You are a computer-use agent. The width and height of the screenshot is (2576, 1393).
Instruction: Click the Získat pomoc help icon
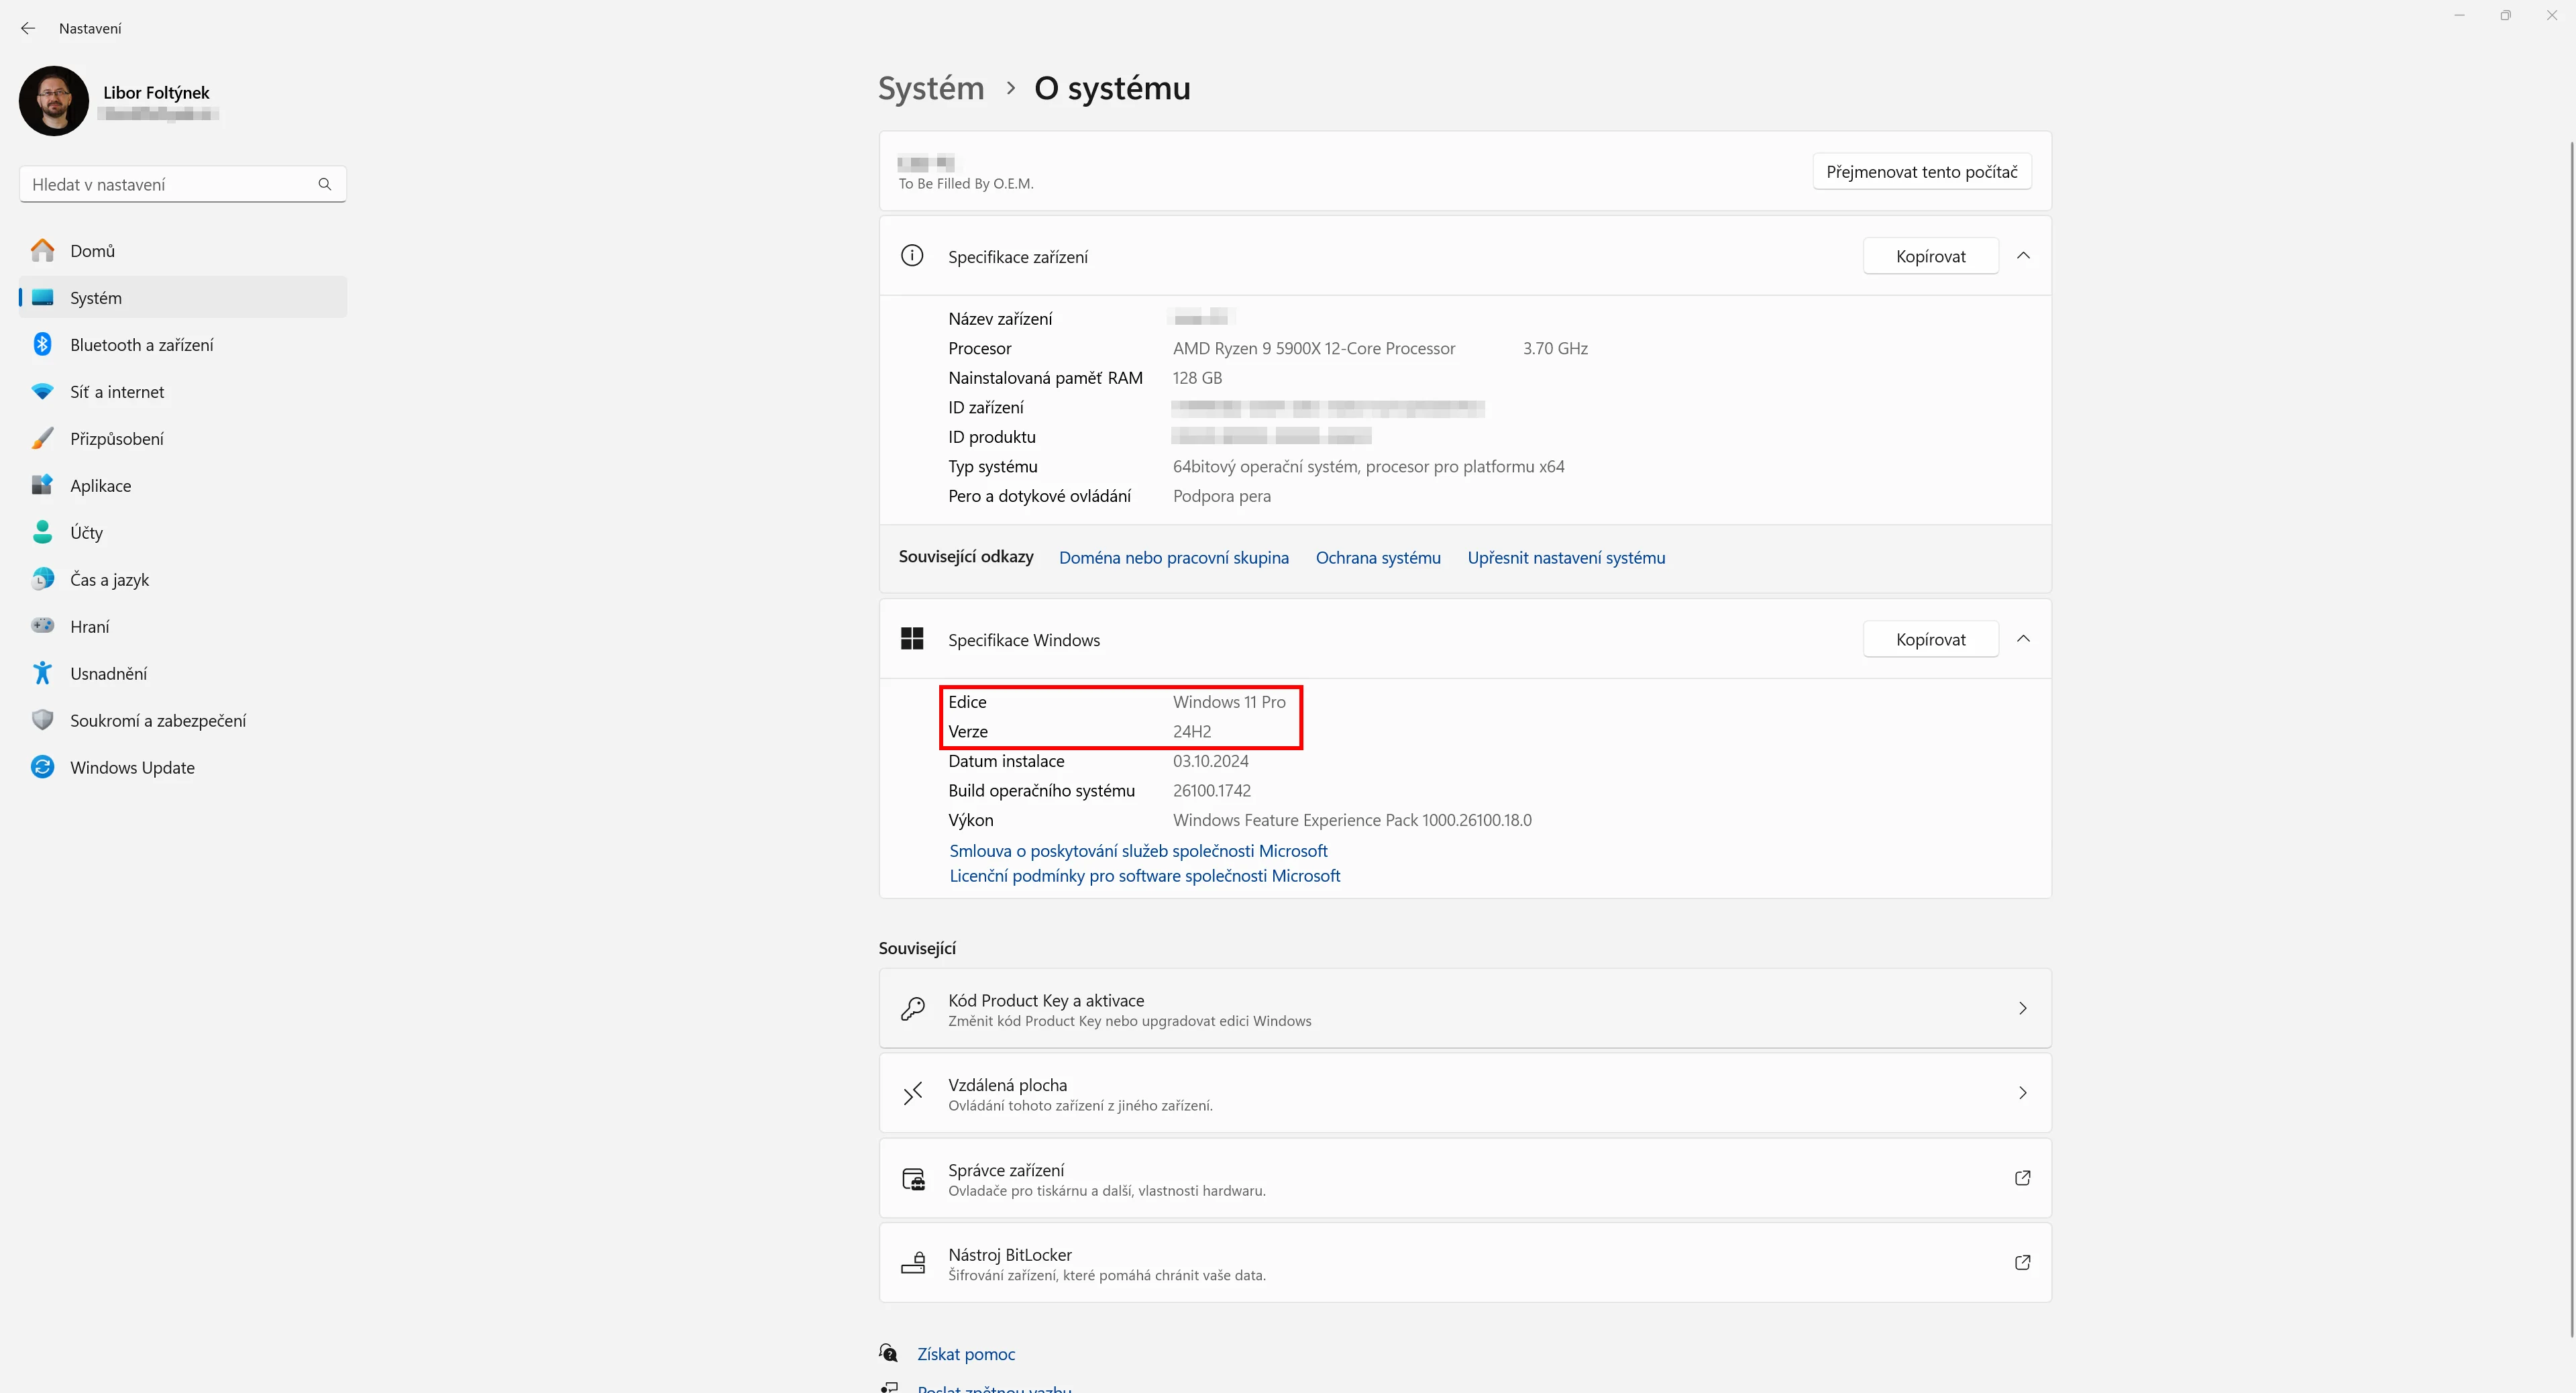pyautogui.click(x=888, y=1353)
